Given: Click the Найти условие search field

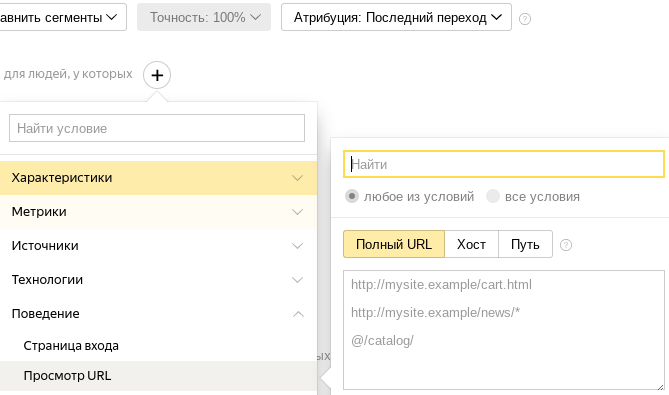Looking at the screenshot, I should 157,128.
